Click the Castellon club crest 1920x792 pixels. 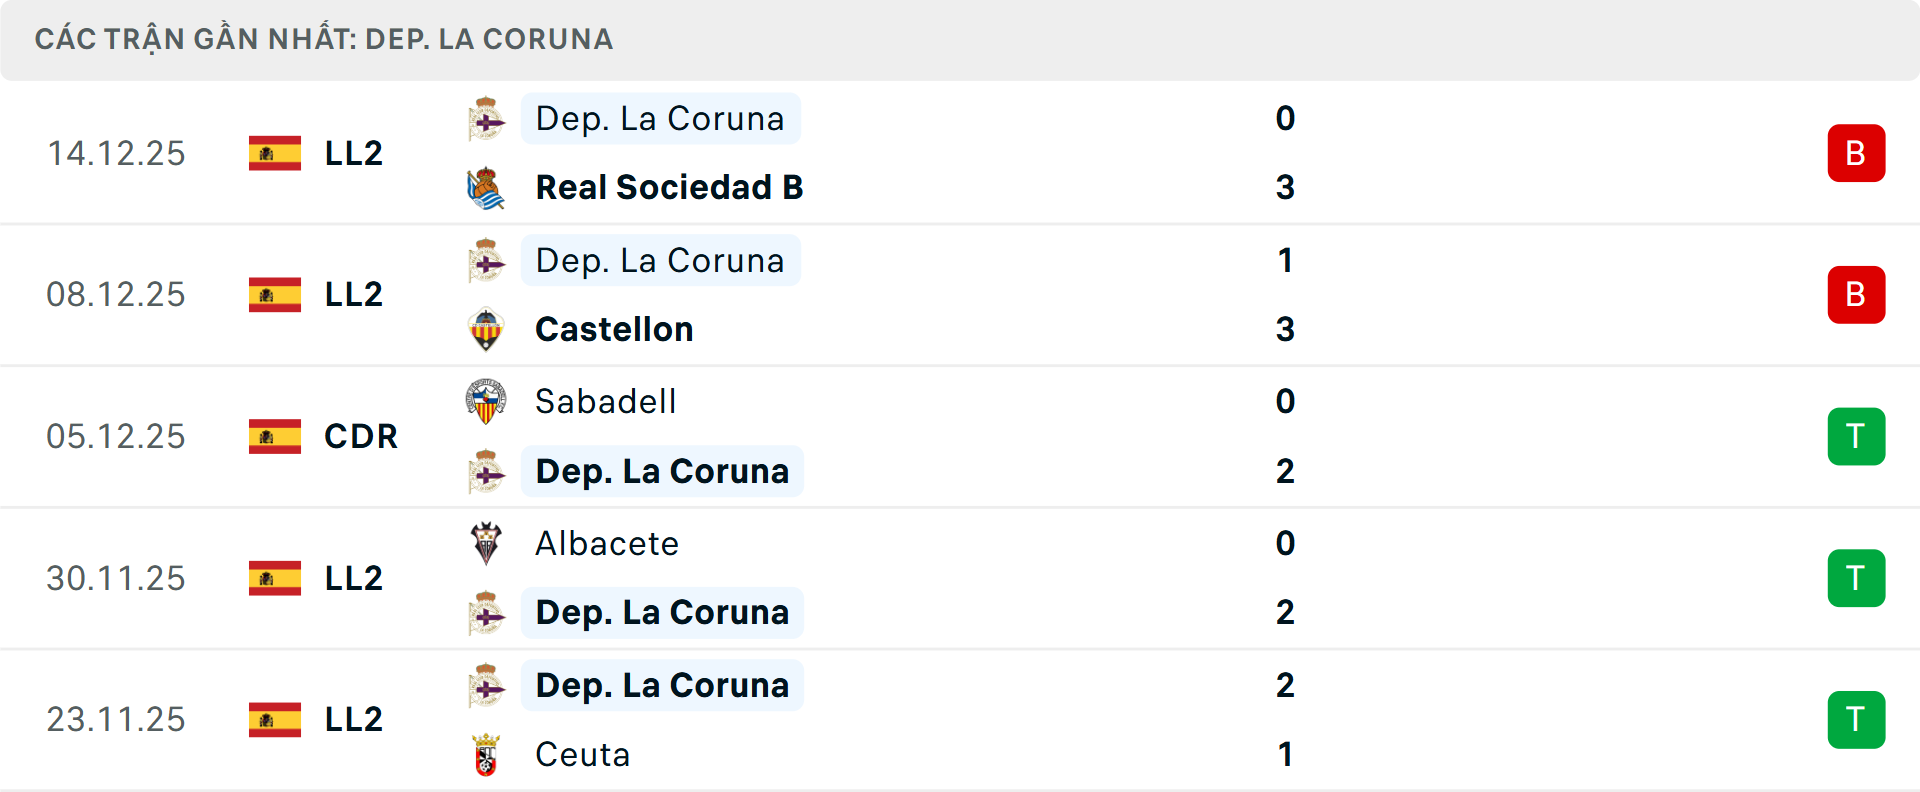(486, 330)
